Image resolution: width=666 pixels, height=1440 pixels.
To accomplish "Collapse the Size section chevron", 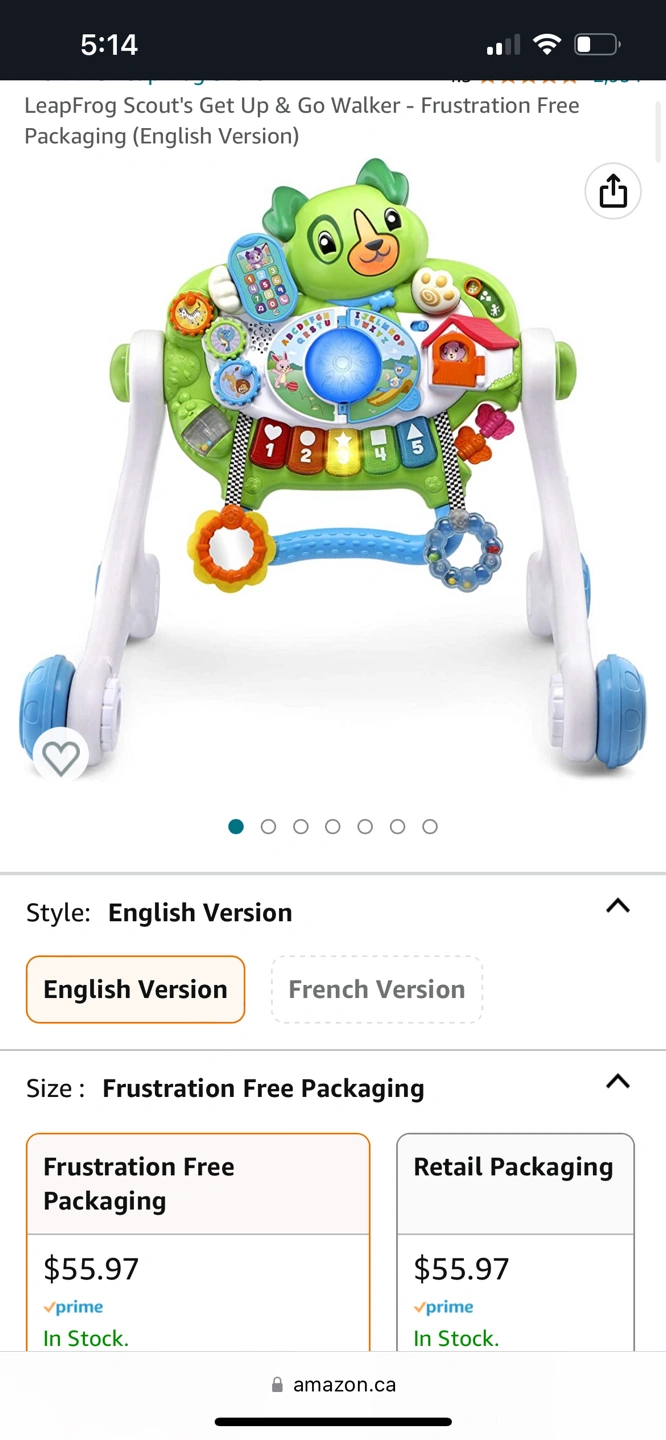I will pyautogui.click(x=618, y=1081).
